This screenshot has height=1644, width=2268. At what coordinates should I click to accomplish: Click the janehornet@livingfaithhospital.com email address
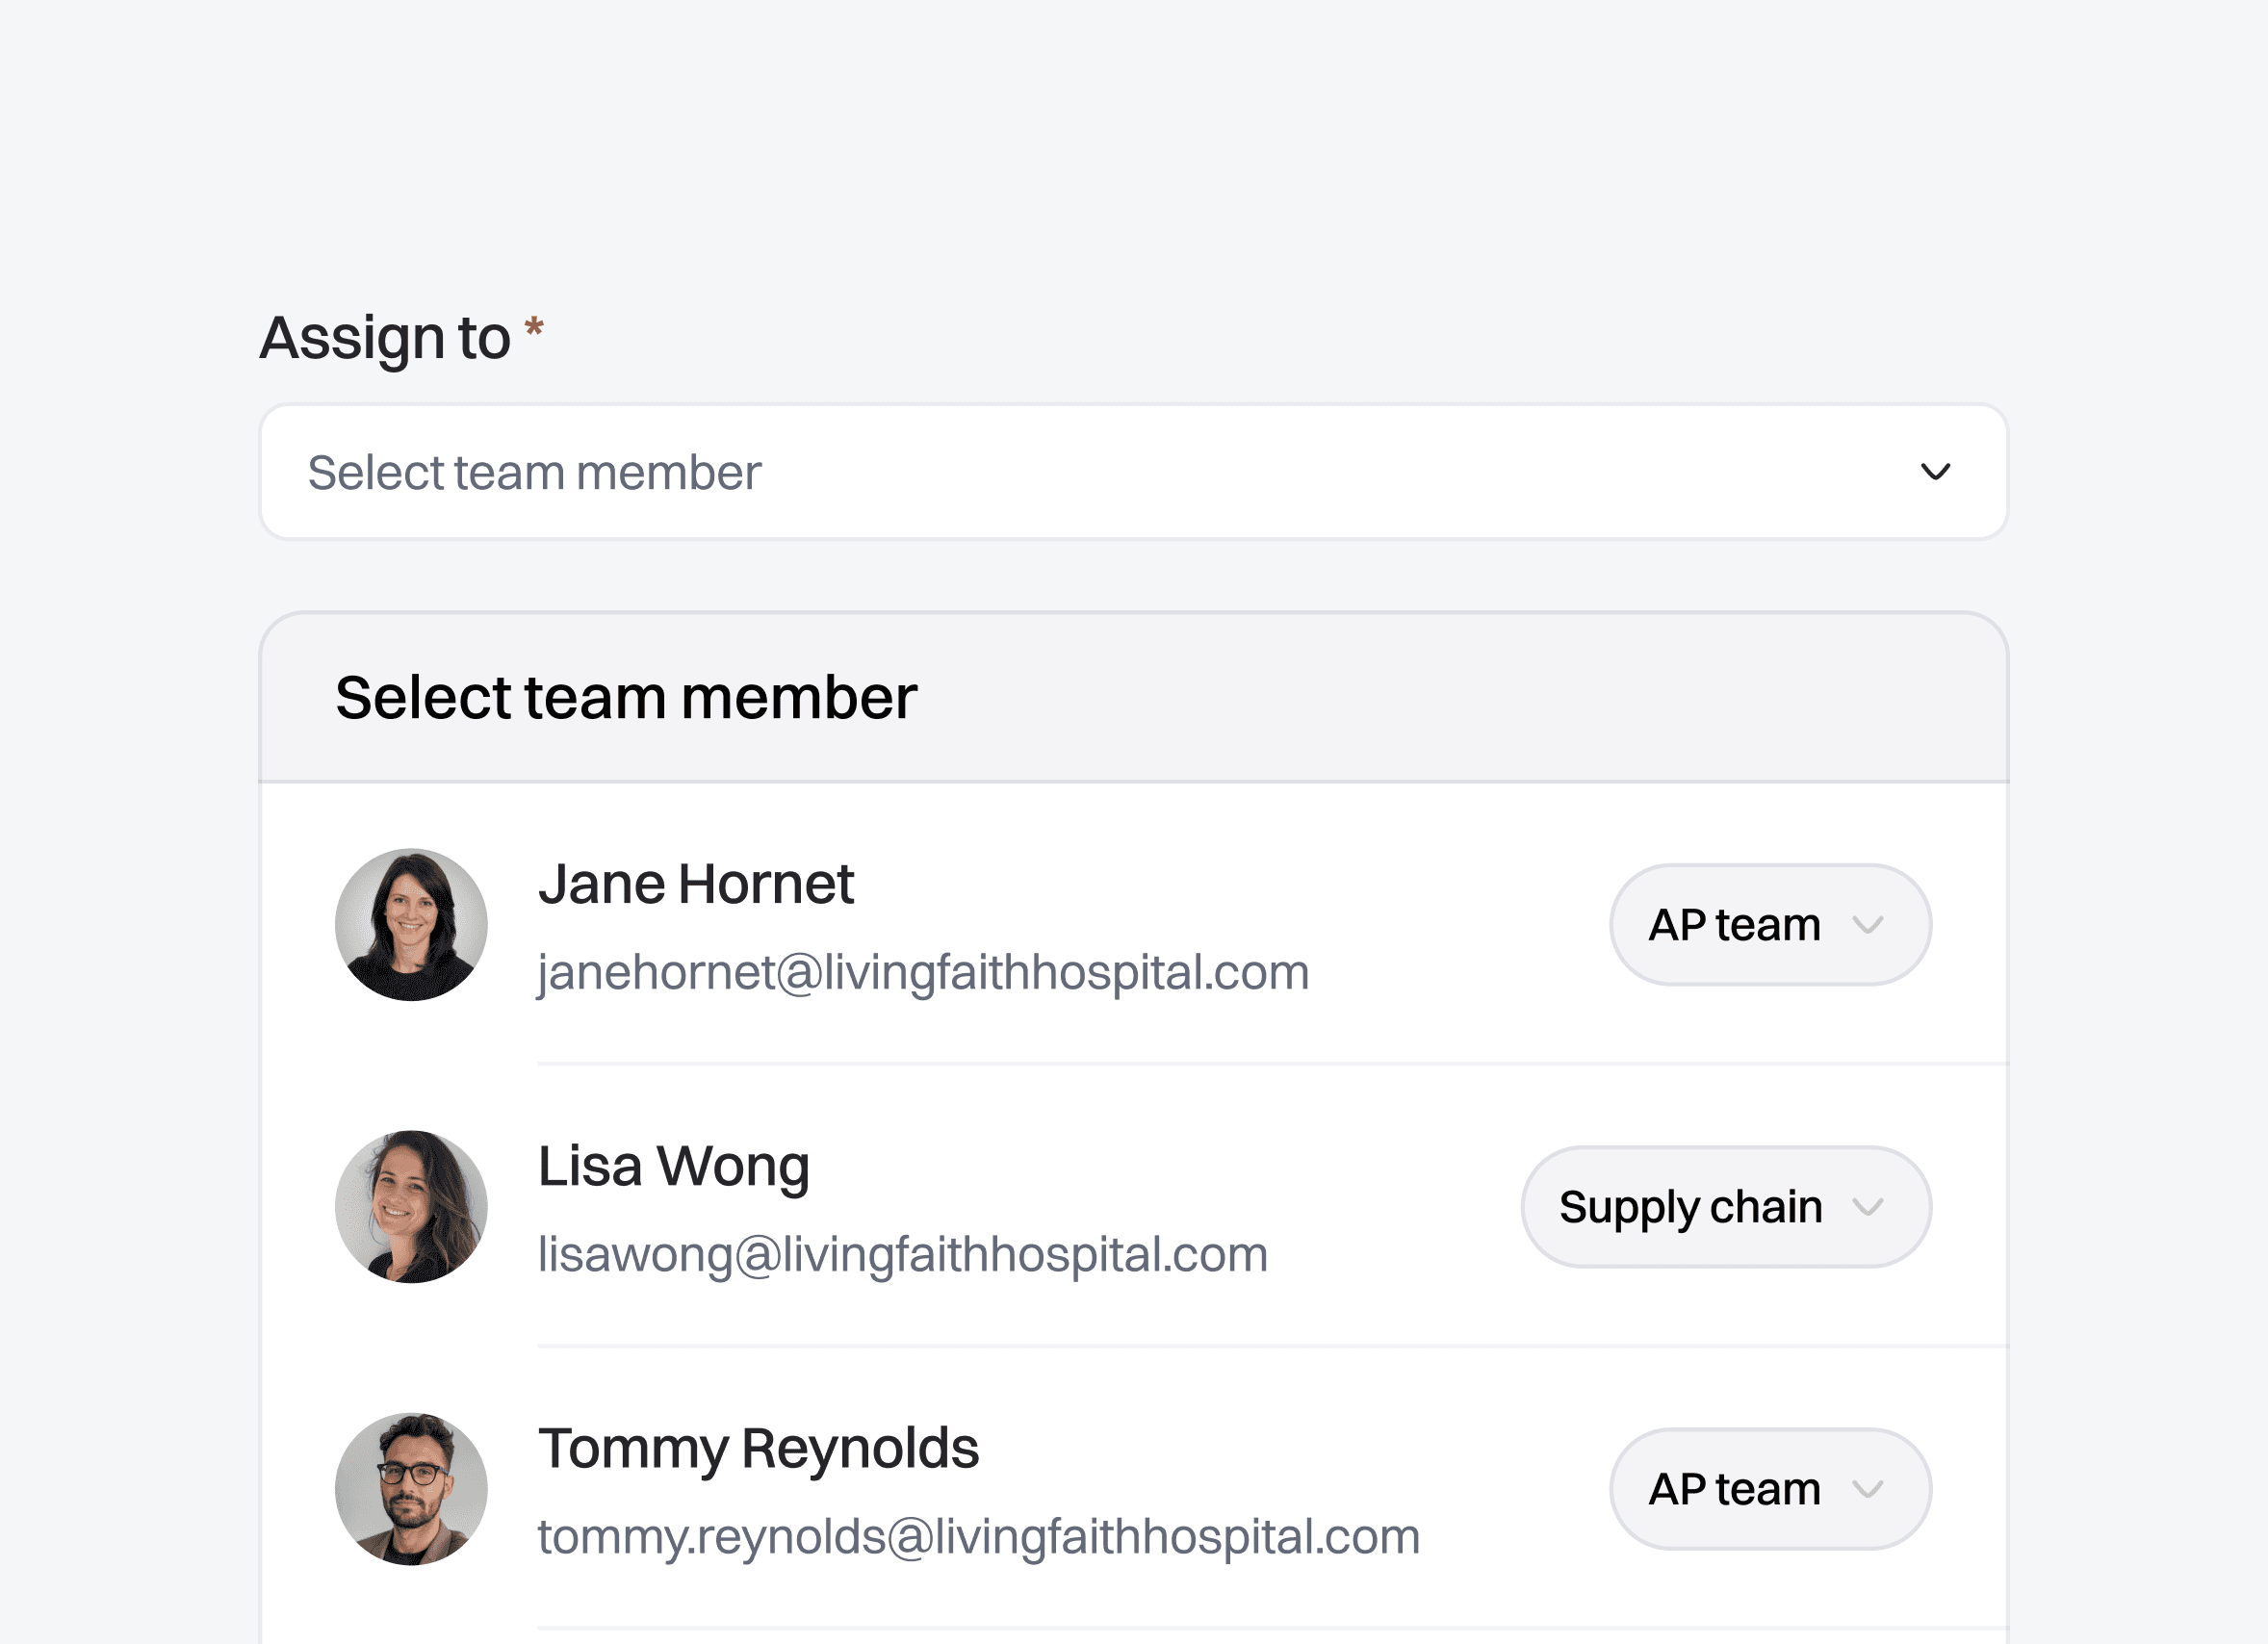point(923,972)
